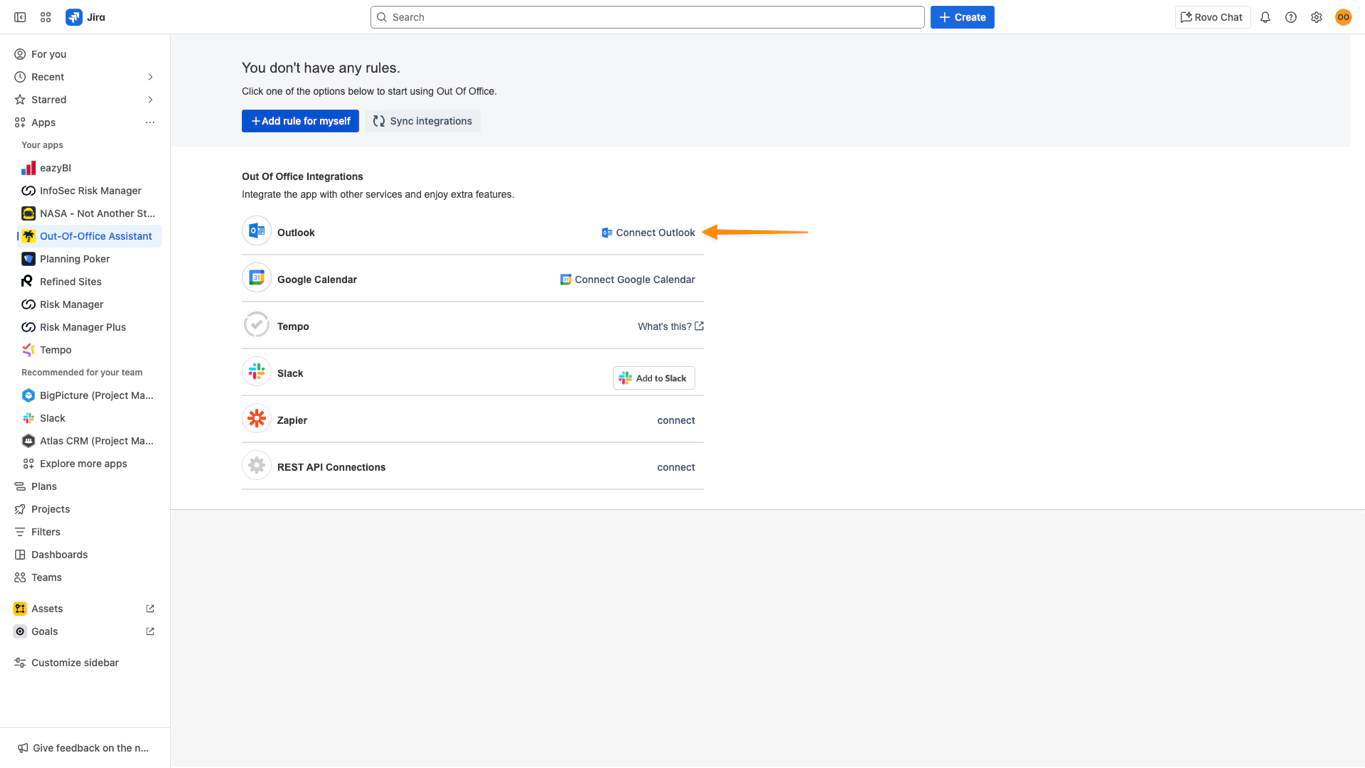Click the user profile avatar
This screenshot has height=768, width=1365.
coord(1343,17)
